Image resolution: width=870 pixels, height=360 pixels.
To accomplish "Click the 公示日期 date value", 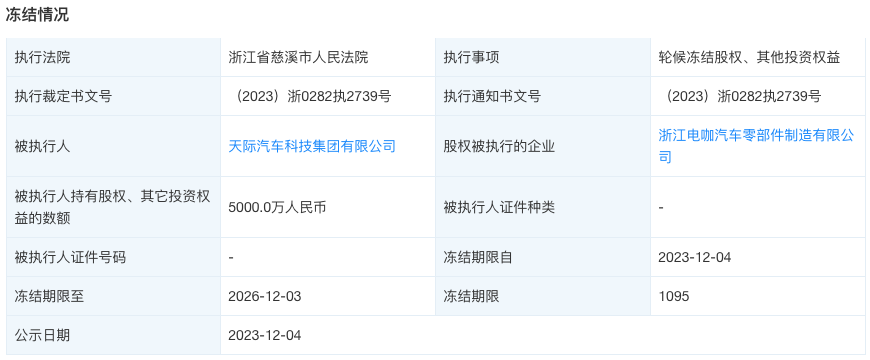I will pyautogui.click(x=265, y=335).
